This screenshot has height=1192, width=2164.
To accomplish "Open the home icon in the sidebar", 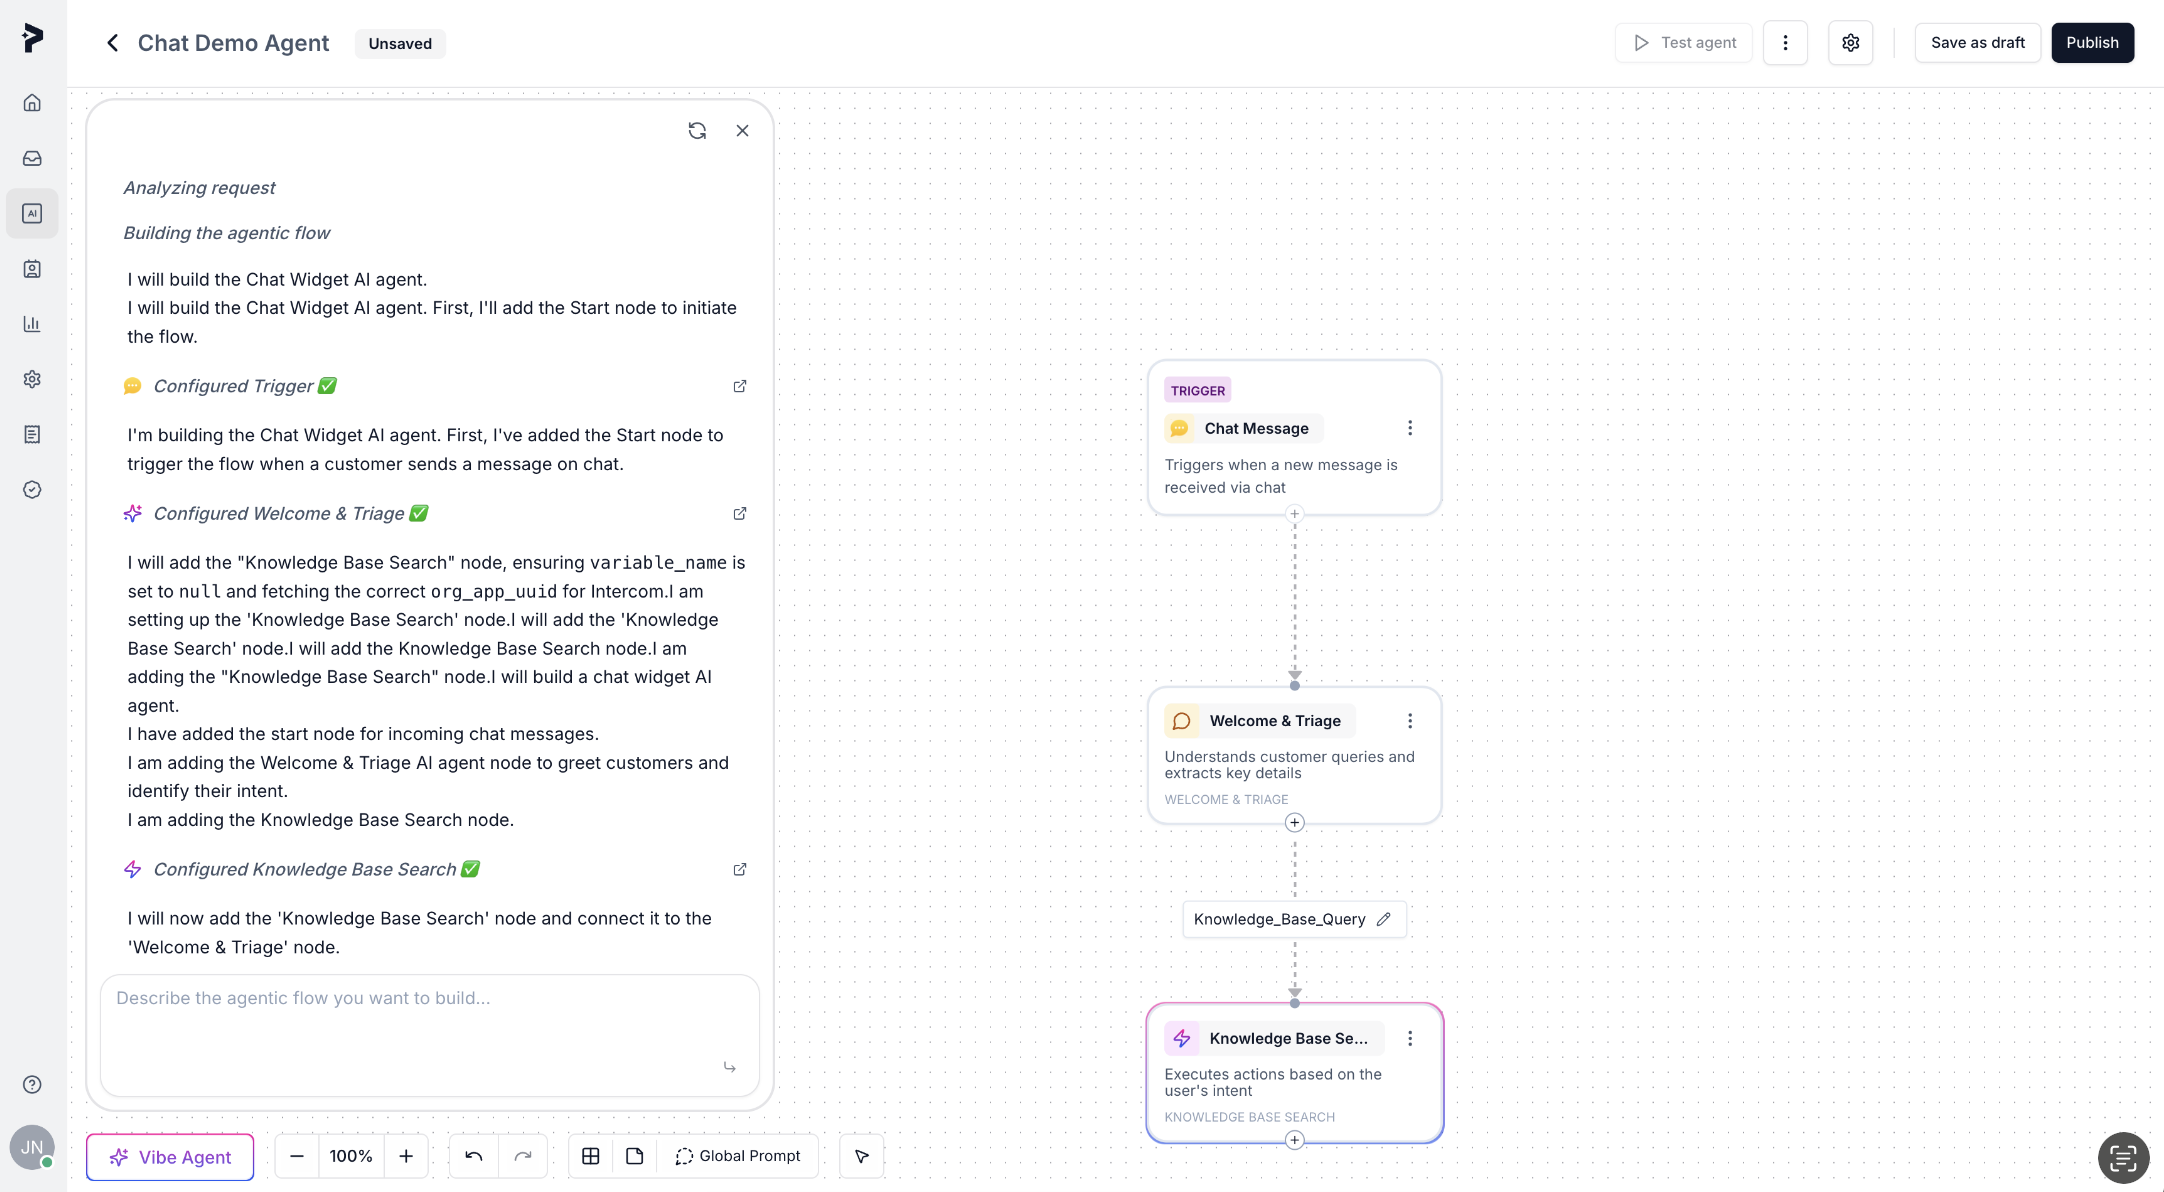I will [x=32, y=103].
